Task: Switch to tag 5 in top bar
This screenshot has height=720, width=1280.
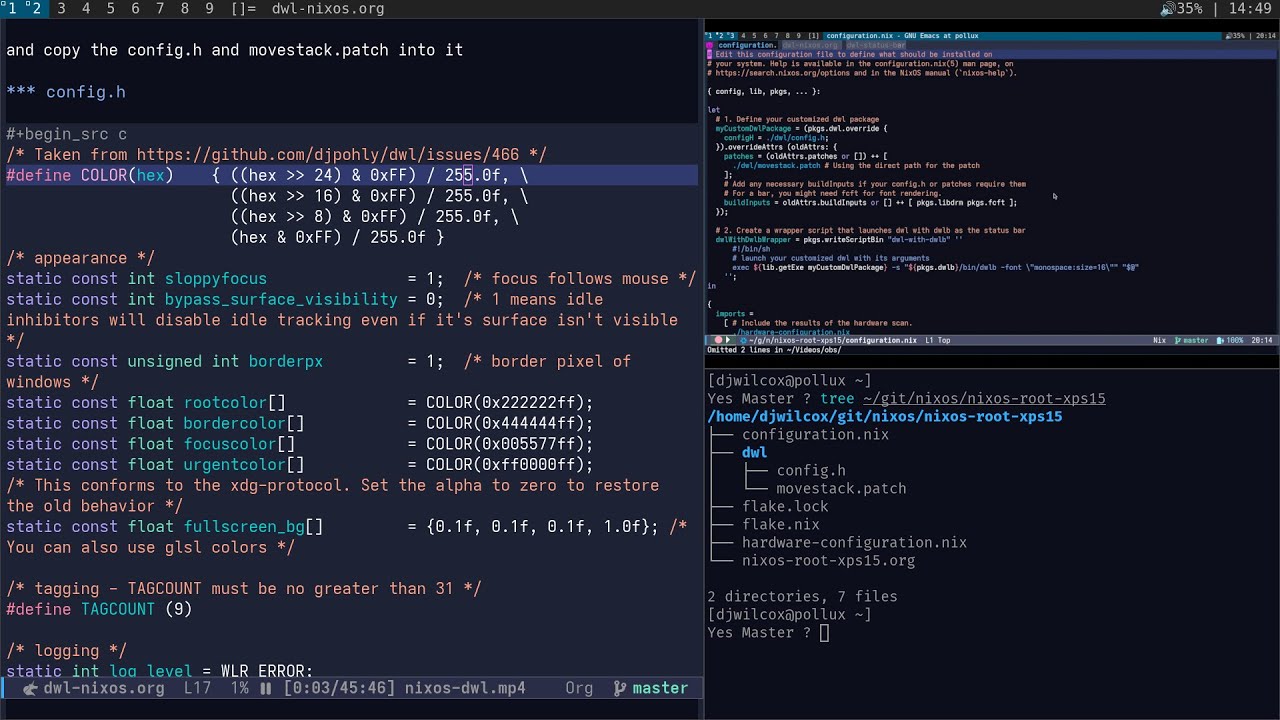Action: pos(111,8)
